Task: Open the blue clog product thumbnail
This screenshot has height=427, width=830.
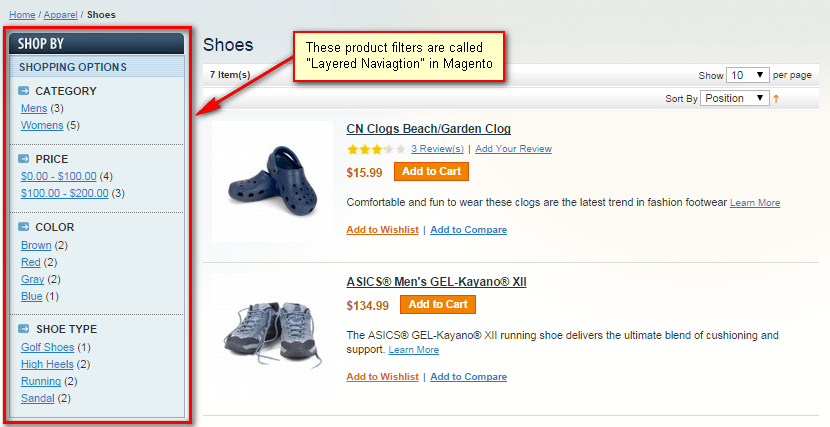Action: pos(272,180)
